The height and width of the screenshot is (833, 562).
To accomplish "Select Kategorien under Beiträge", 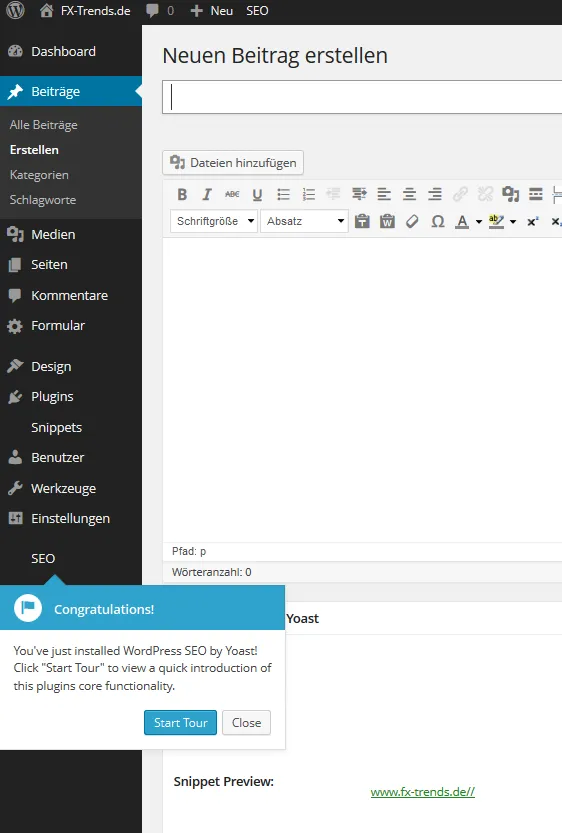I will (39, 175).
